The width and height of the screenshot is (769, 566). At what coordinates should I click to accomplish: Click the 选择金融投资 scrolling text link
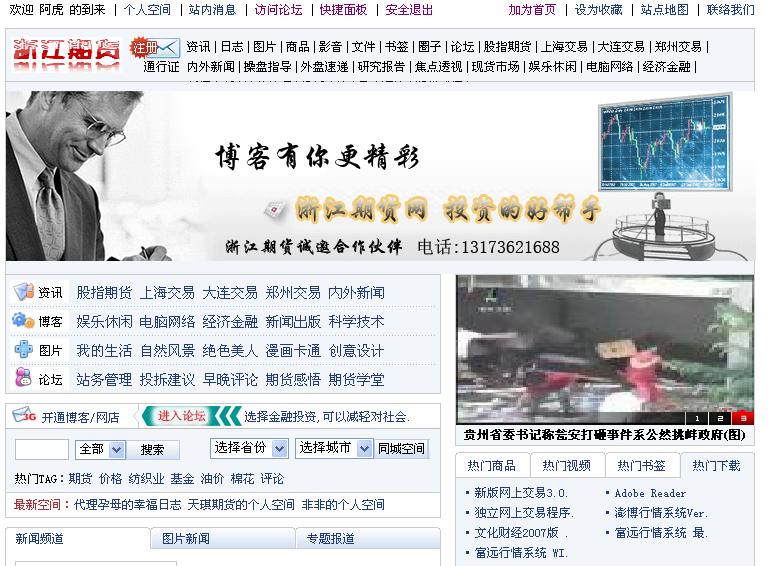coord(327,417)
